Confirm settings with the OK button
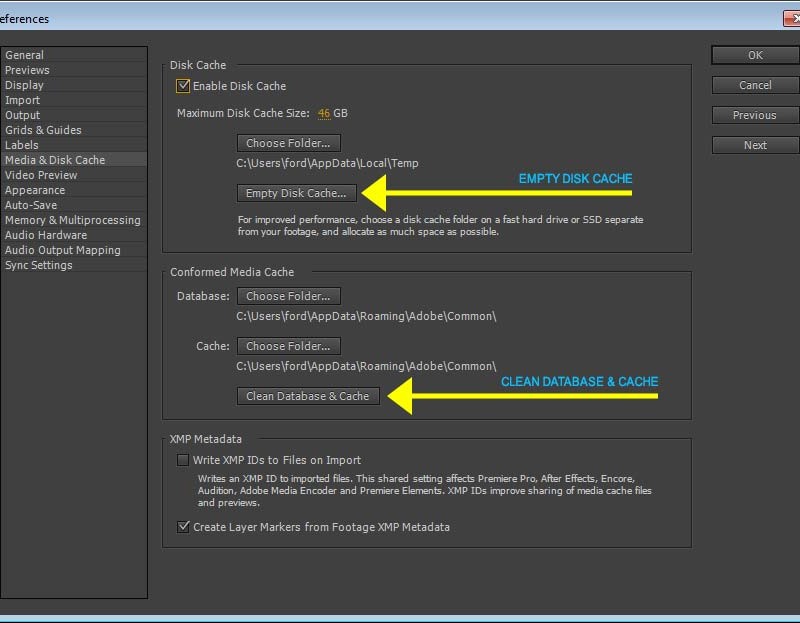The height and width of the screenshot is (623, 800). coord(755,55)
